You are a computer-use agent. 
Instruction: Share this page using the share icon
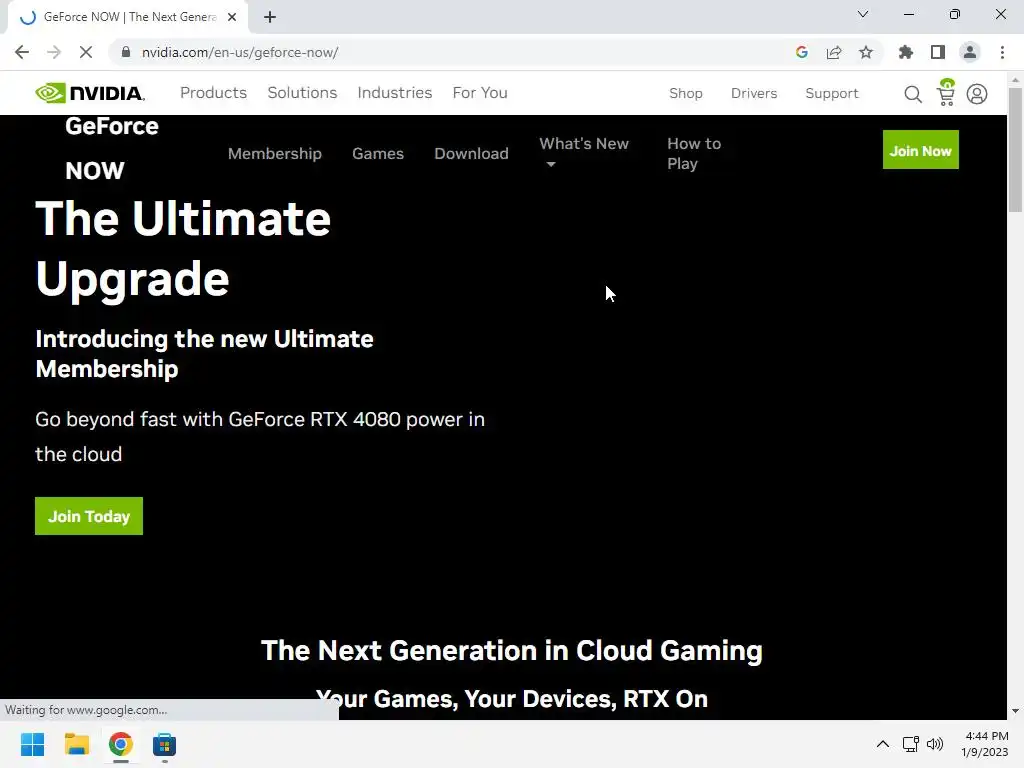(x=834, y=52)
